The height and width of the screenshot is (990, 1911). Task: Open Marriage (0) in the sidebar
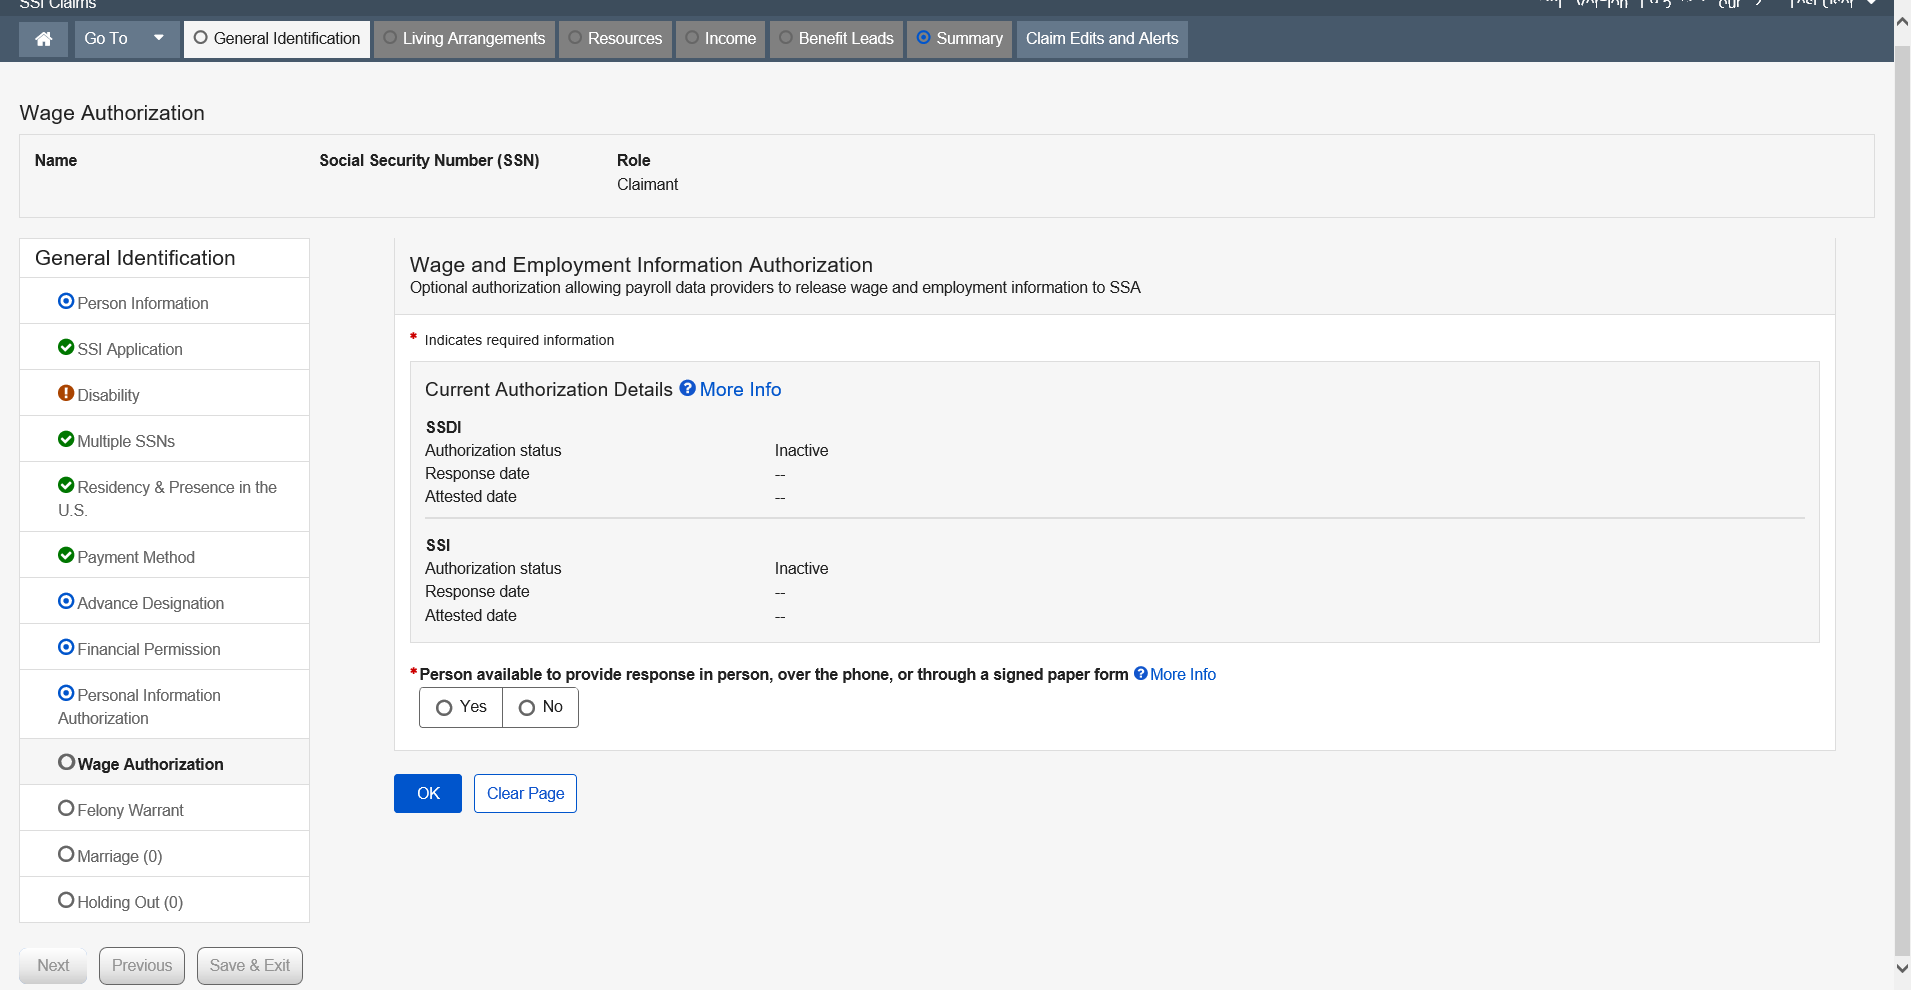click(120, 856)
